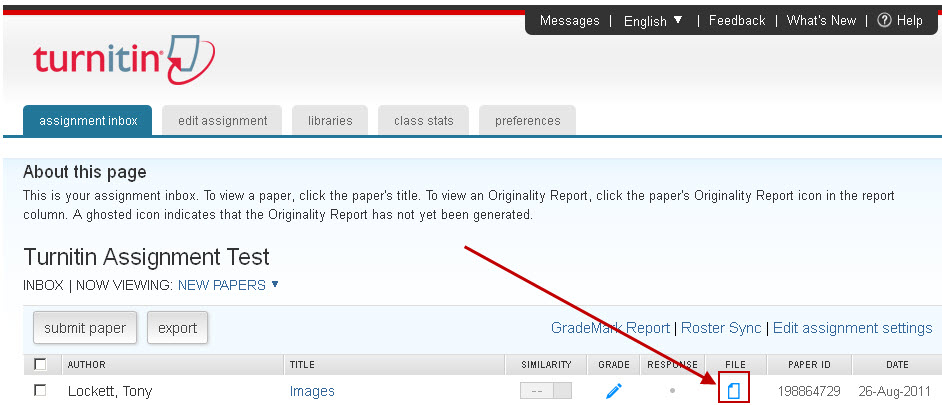Sort by the DATE column header
The width and height of the screenshot is (942, 405).
(x=897, y=365)
